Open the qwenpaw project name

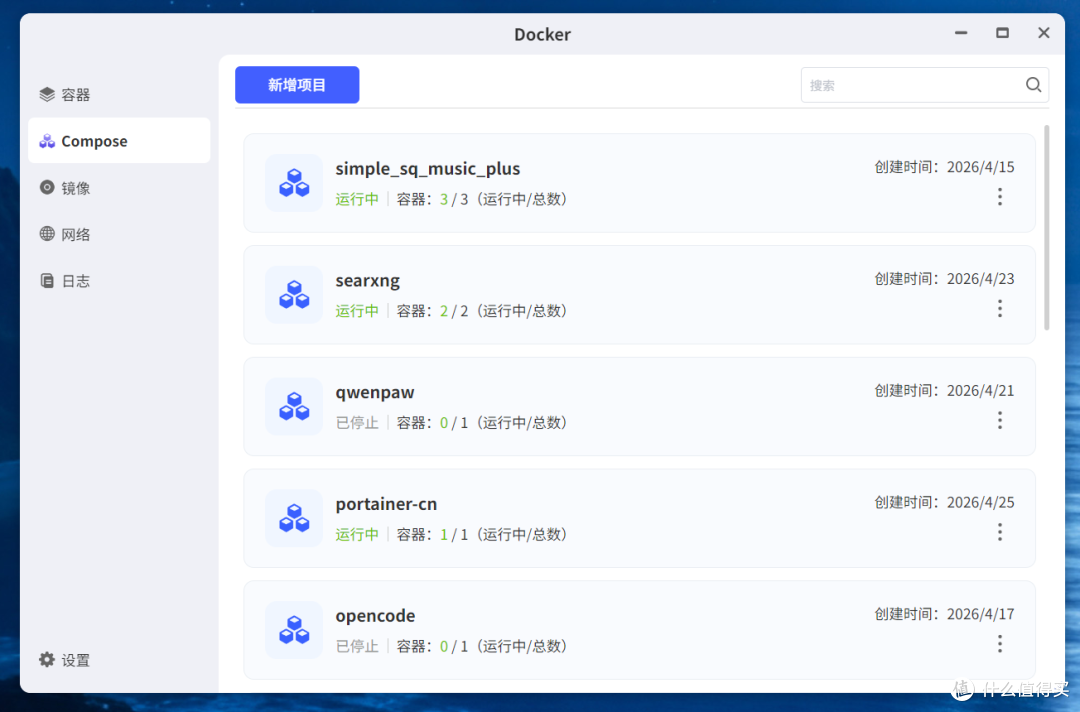[x=375, y=392]
